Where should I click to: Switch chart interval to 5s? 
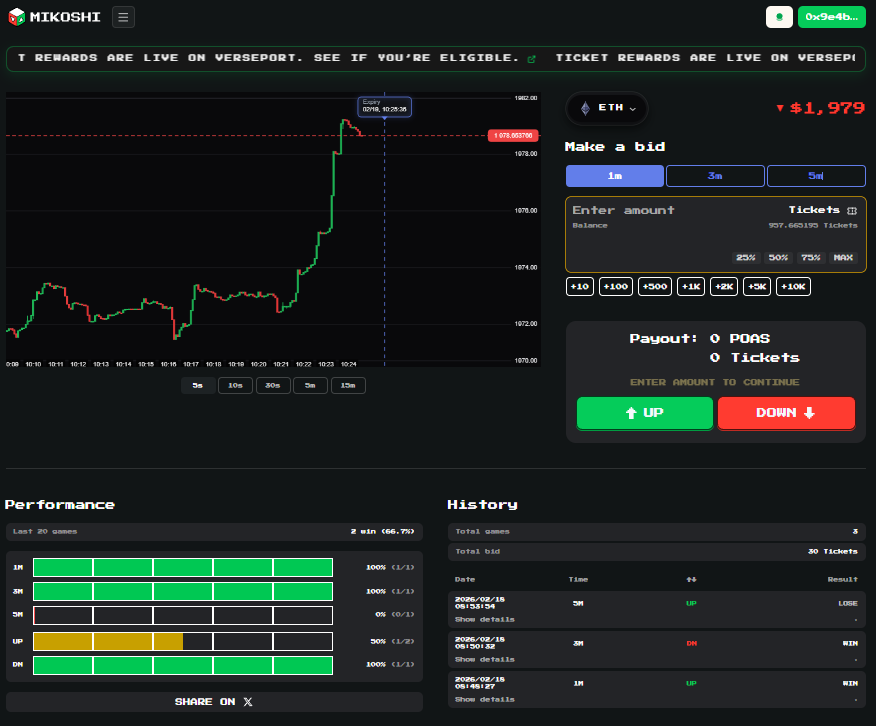pyautogui.click(x=198, y=385)
